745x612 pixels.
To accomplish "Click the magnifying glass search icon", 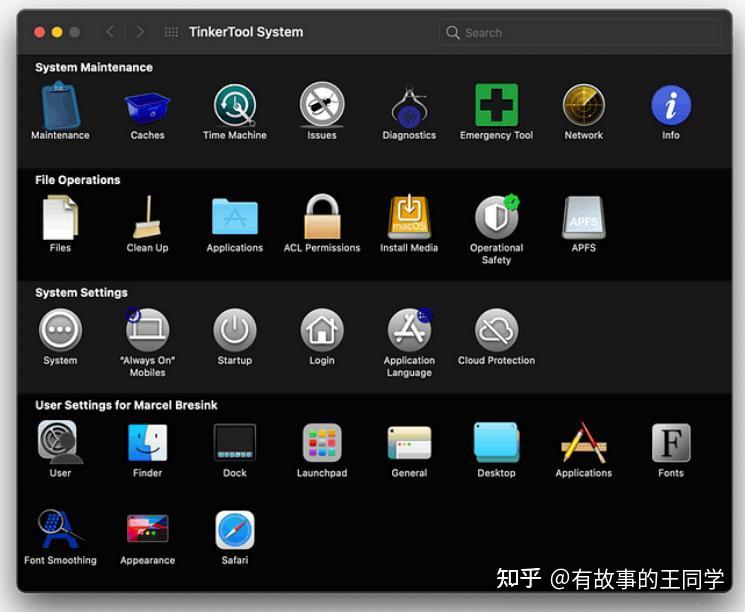I will (x=453, y=32).
